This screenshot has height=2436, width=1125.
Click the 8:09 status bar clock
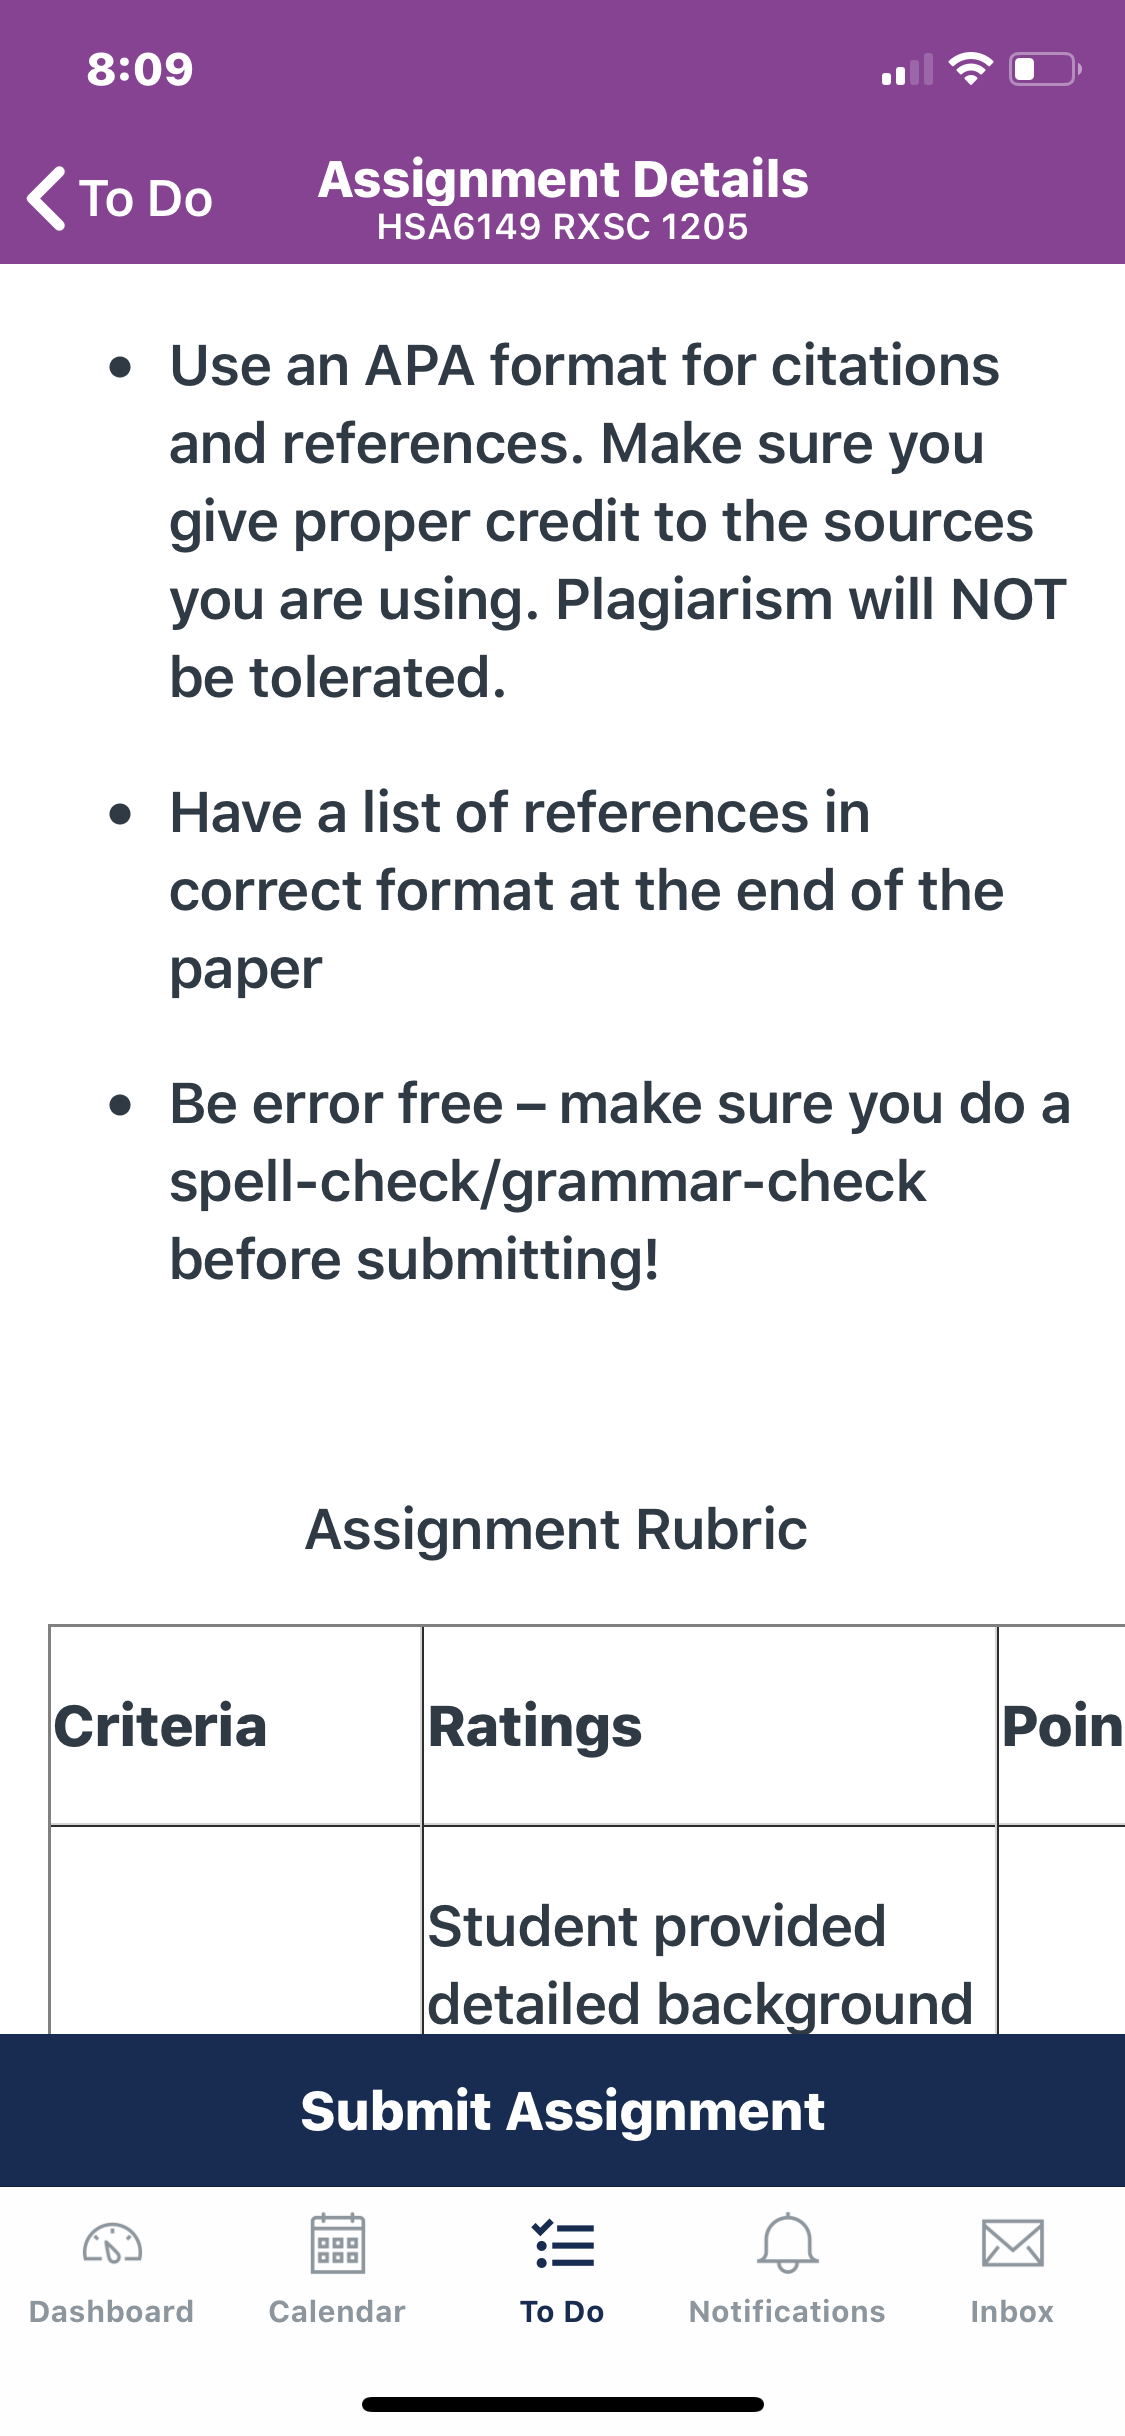[x=140, y=69]
